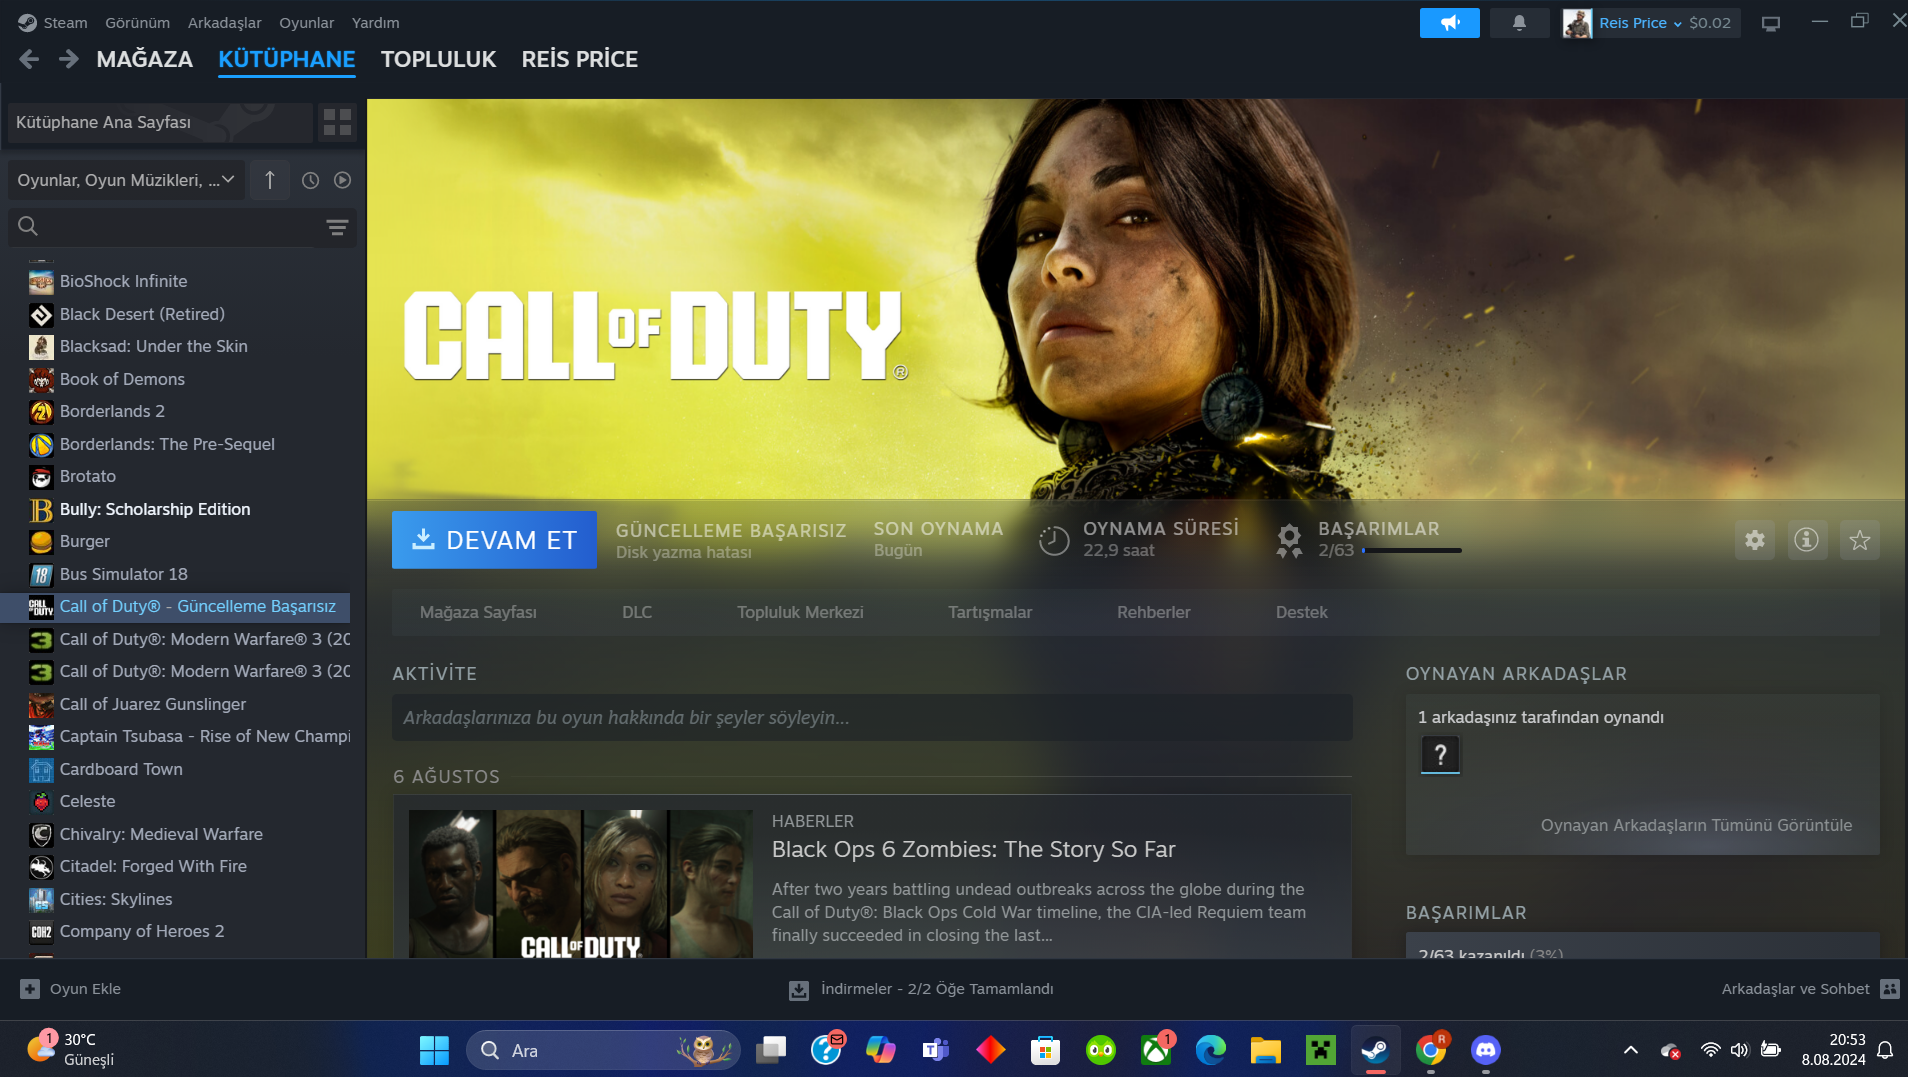Open the Oyunlar menu
Image resolution: width=1908 pixels, height=1077 pixels.
307,23
